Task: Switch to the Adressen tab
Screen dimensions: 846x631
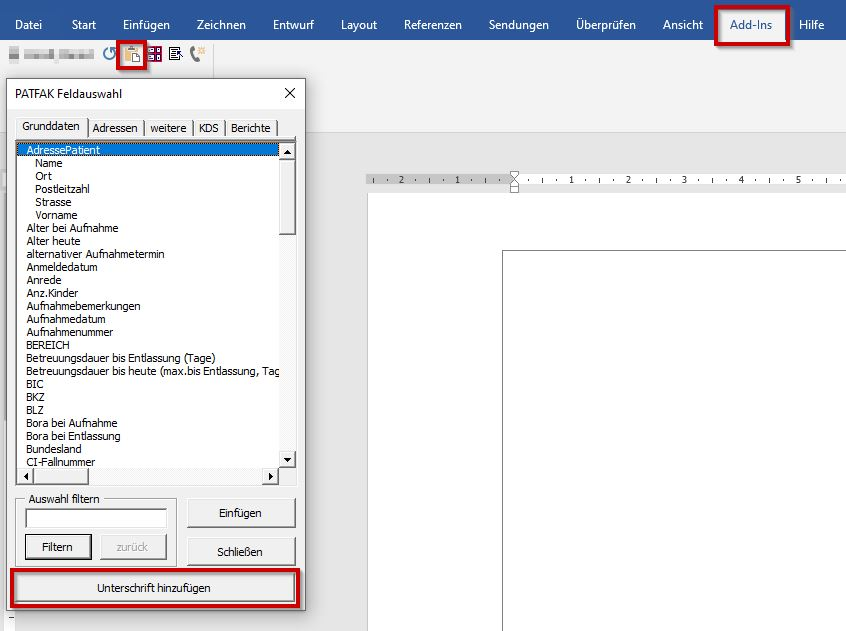Action: tap(115, 128)
